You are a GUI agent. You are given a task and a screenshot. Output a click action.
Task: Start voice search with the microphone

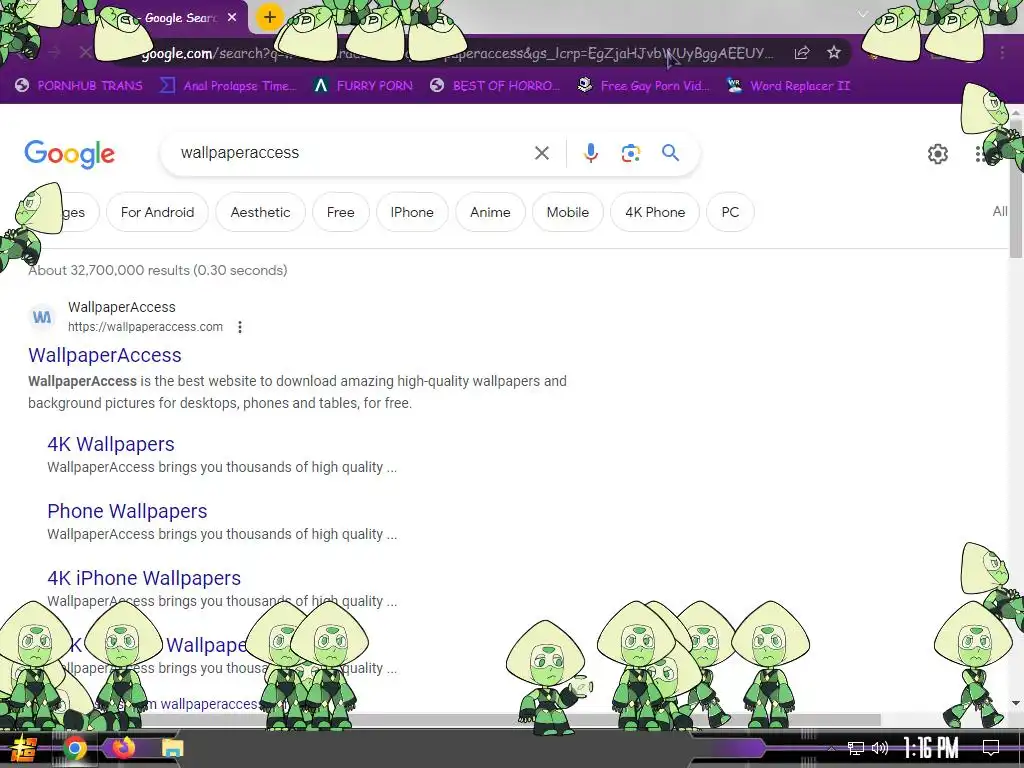pos(590,153)
